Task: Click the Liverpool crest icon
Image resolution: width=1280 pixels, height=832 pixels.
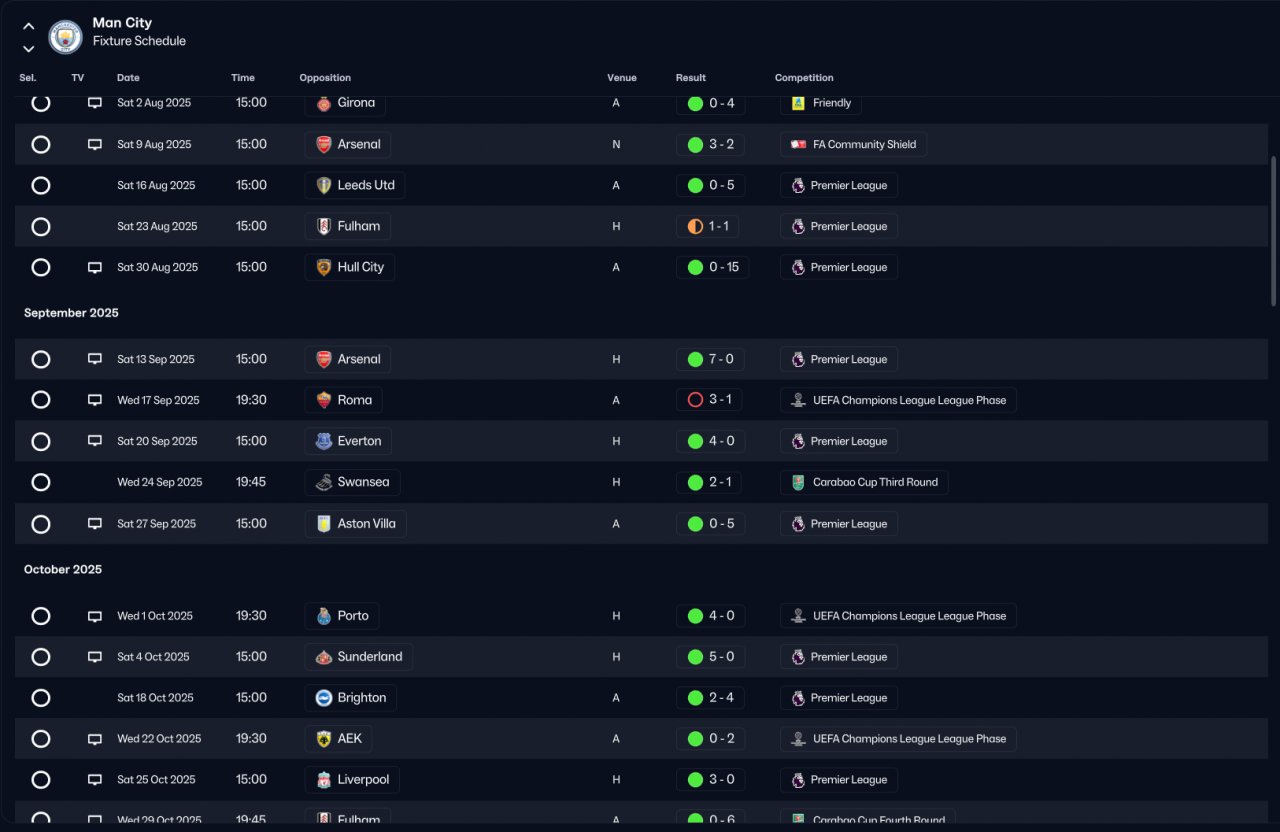Action: pos(323,780)
